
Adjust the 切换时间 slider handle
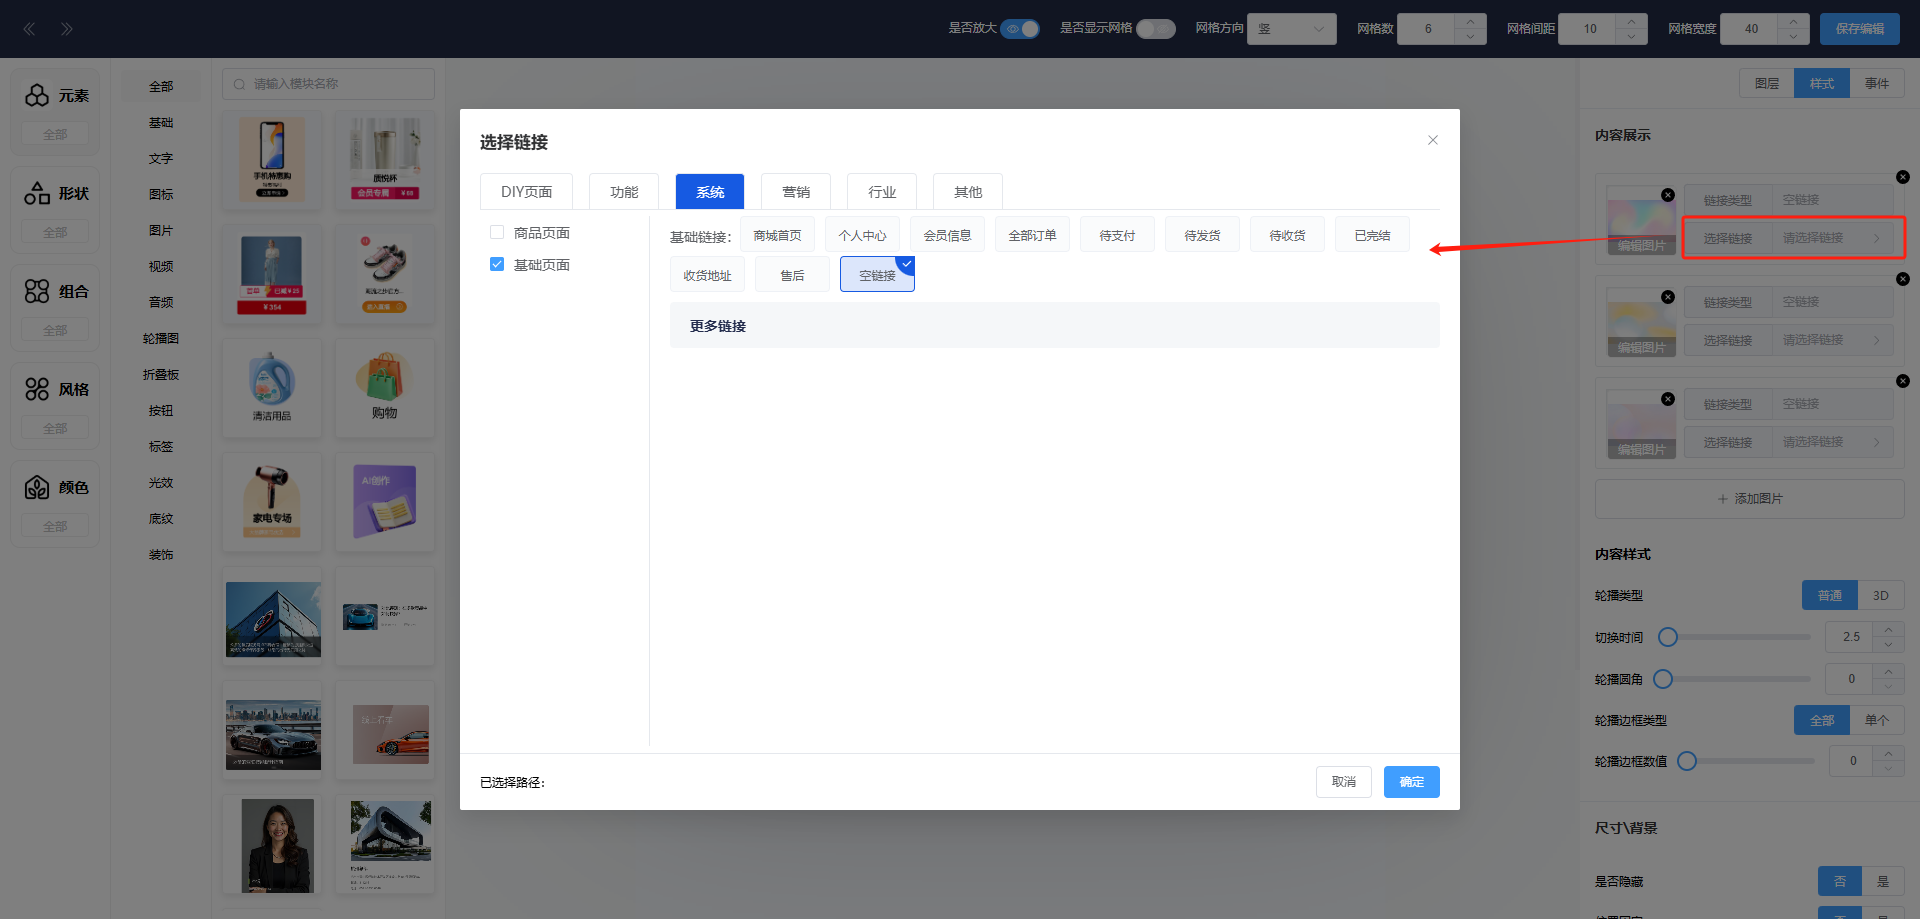coord(1668,637)
